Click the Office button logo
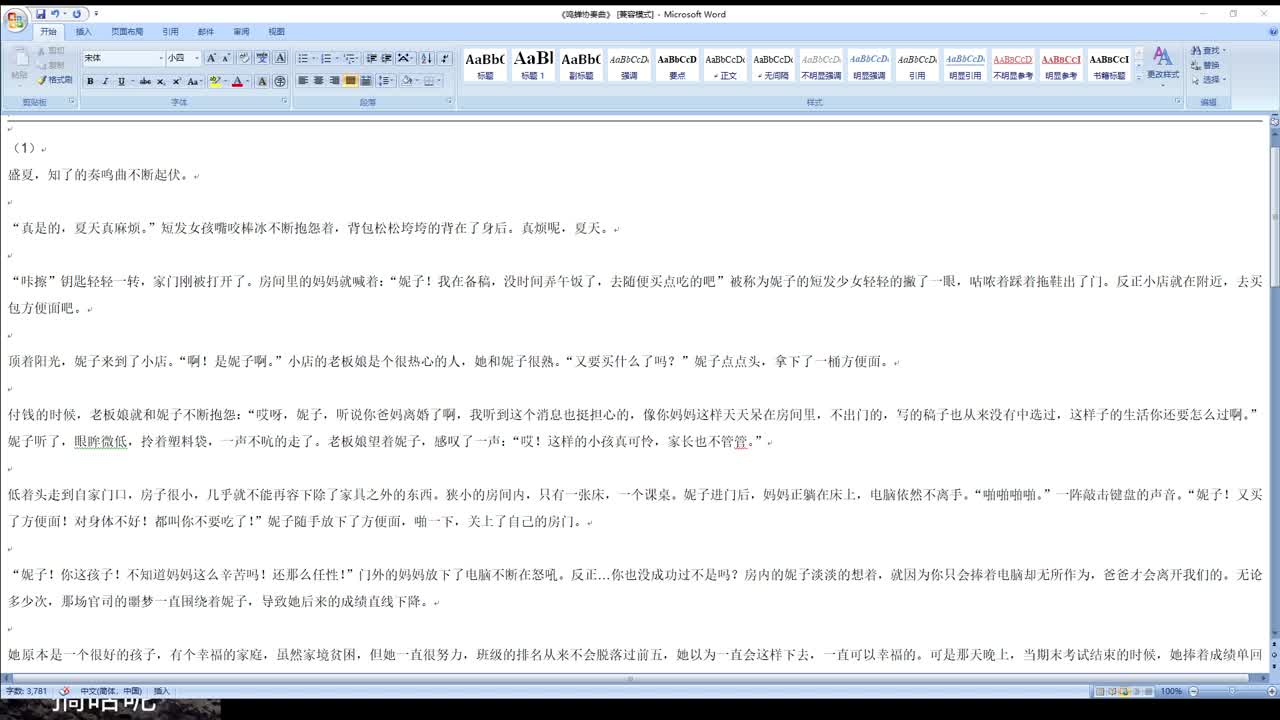The width and height of the screenshot is (1280, 720). [x=16, y=19]
